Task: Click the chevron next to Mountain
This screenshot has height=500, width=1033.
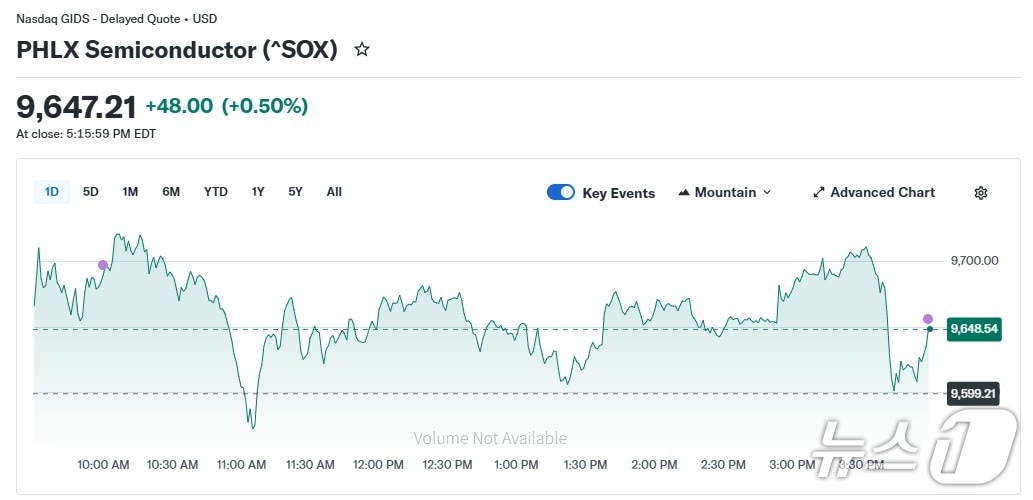Action: coord(767,192)
